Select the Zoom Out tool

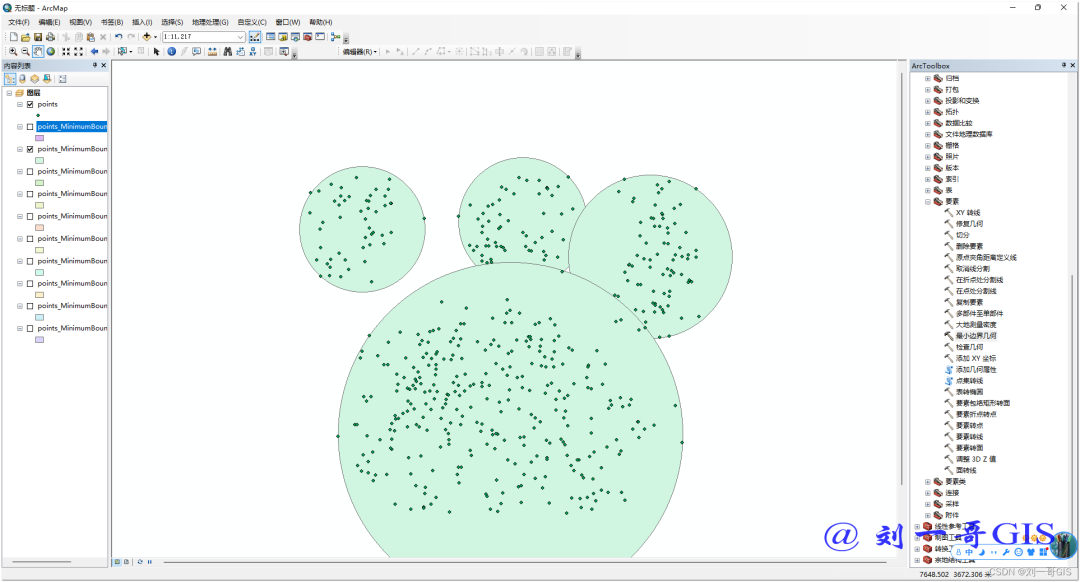[25, 52]
